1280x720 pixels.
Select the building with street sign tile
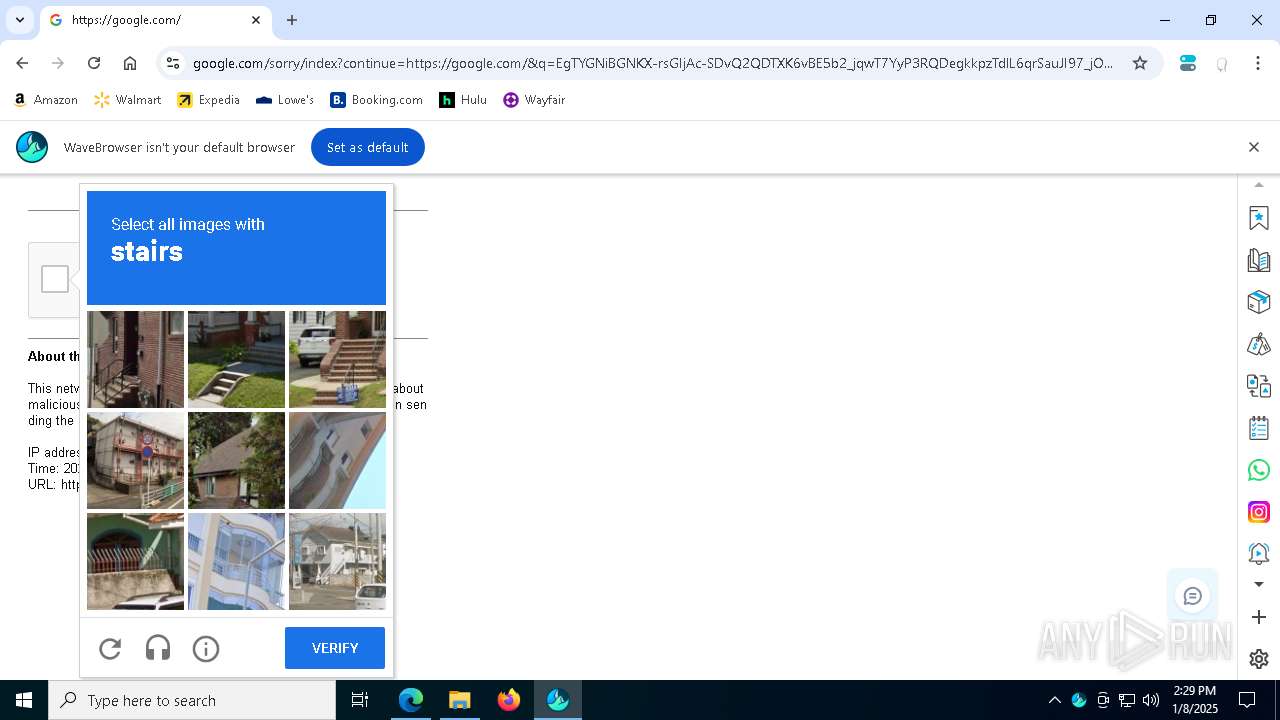click(x=135, y=460)
